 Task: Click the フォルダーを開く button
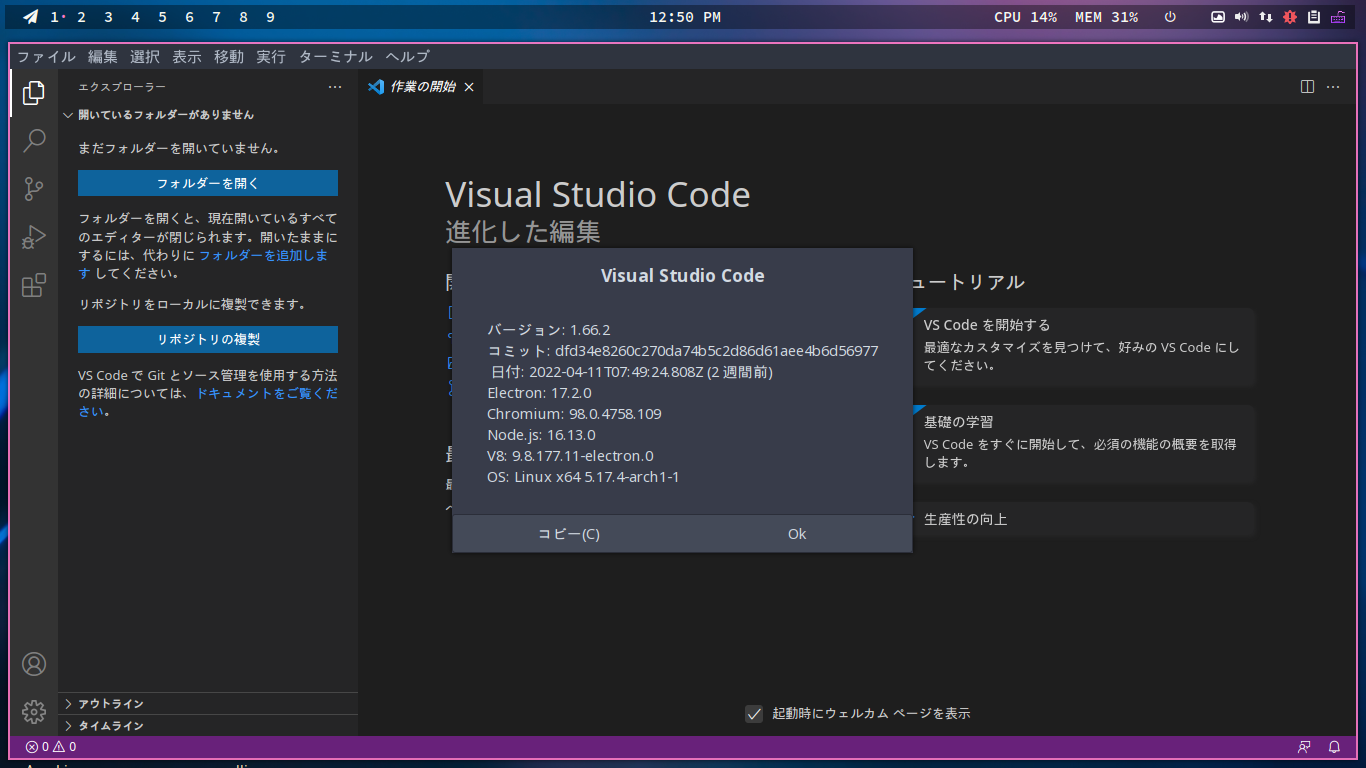pyautogui.click(x=208, y=183)
